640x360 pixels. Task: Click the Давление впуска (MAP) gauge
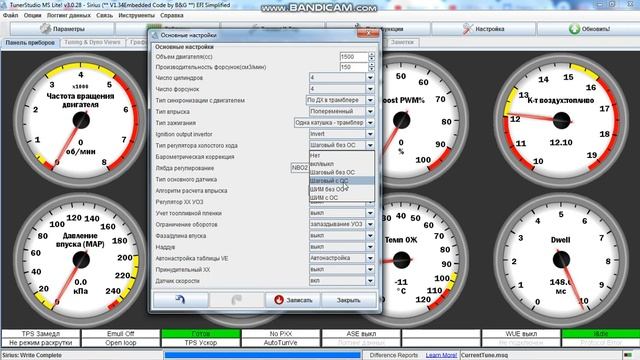point(80,259)
